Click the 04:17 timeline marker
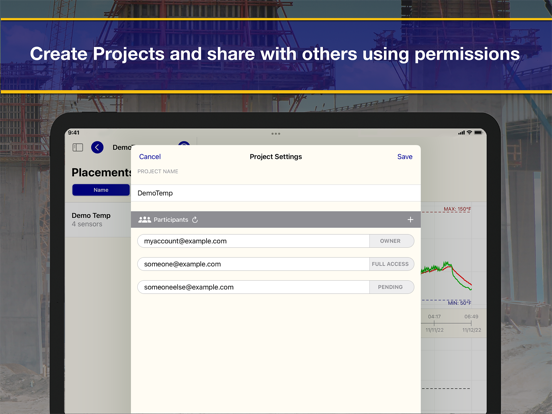This screenshot has height=414, width=552. point(434,316)
